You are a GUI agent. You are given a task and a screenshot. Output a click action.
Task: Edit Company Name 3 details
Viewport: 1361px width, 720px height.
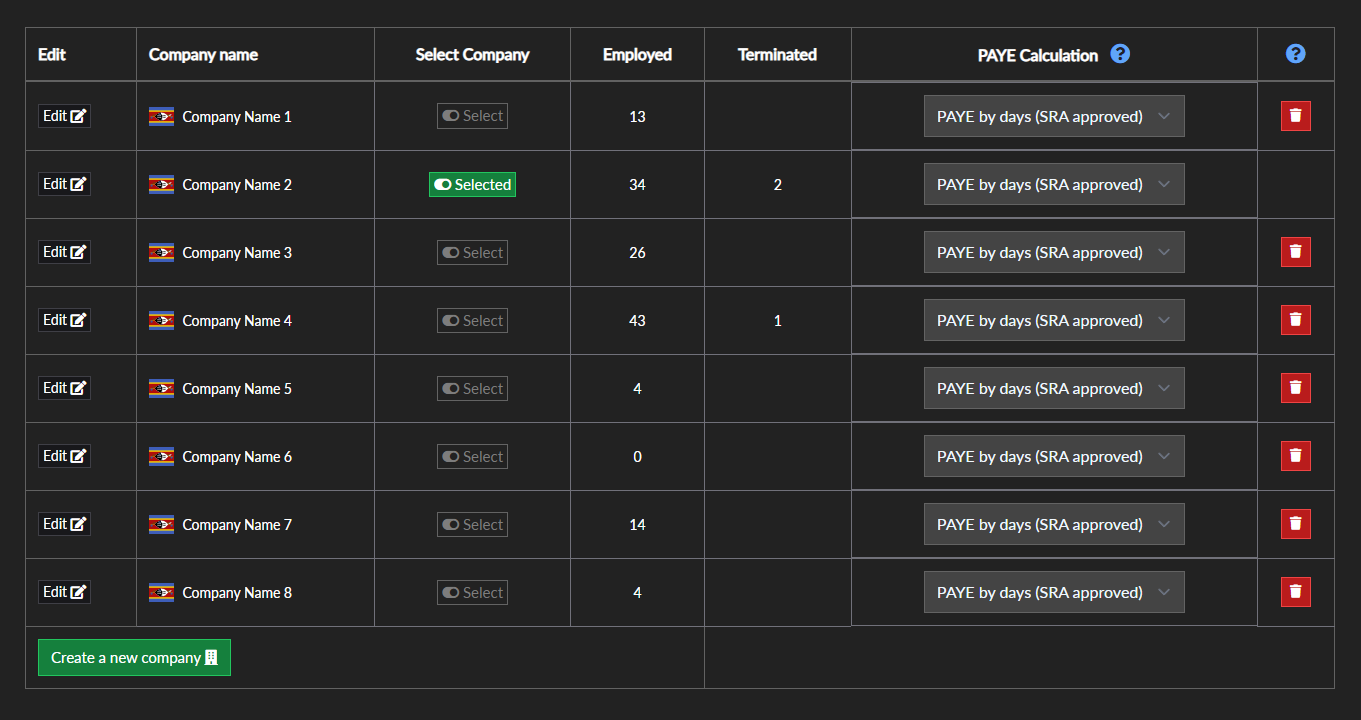(x=64, y=252)
